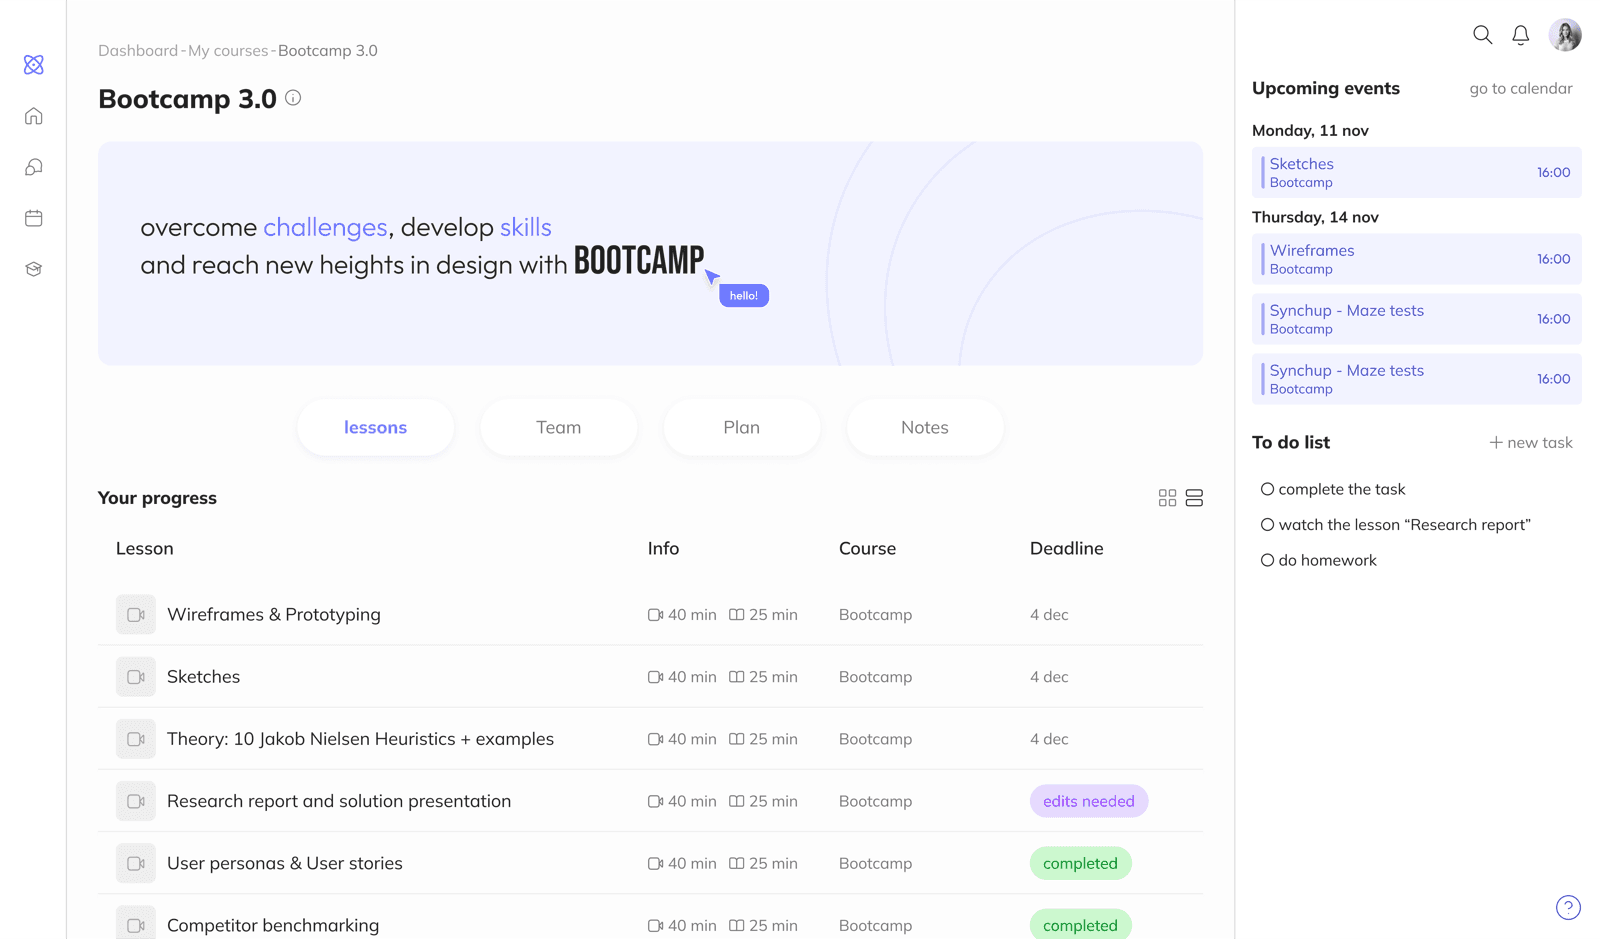
Task: Open search with the magnifier icon
Action: [x=1482, y=35]
